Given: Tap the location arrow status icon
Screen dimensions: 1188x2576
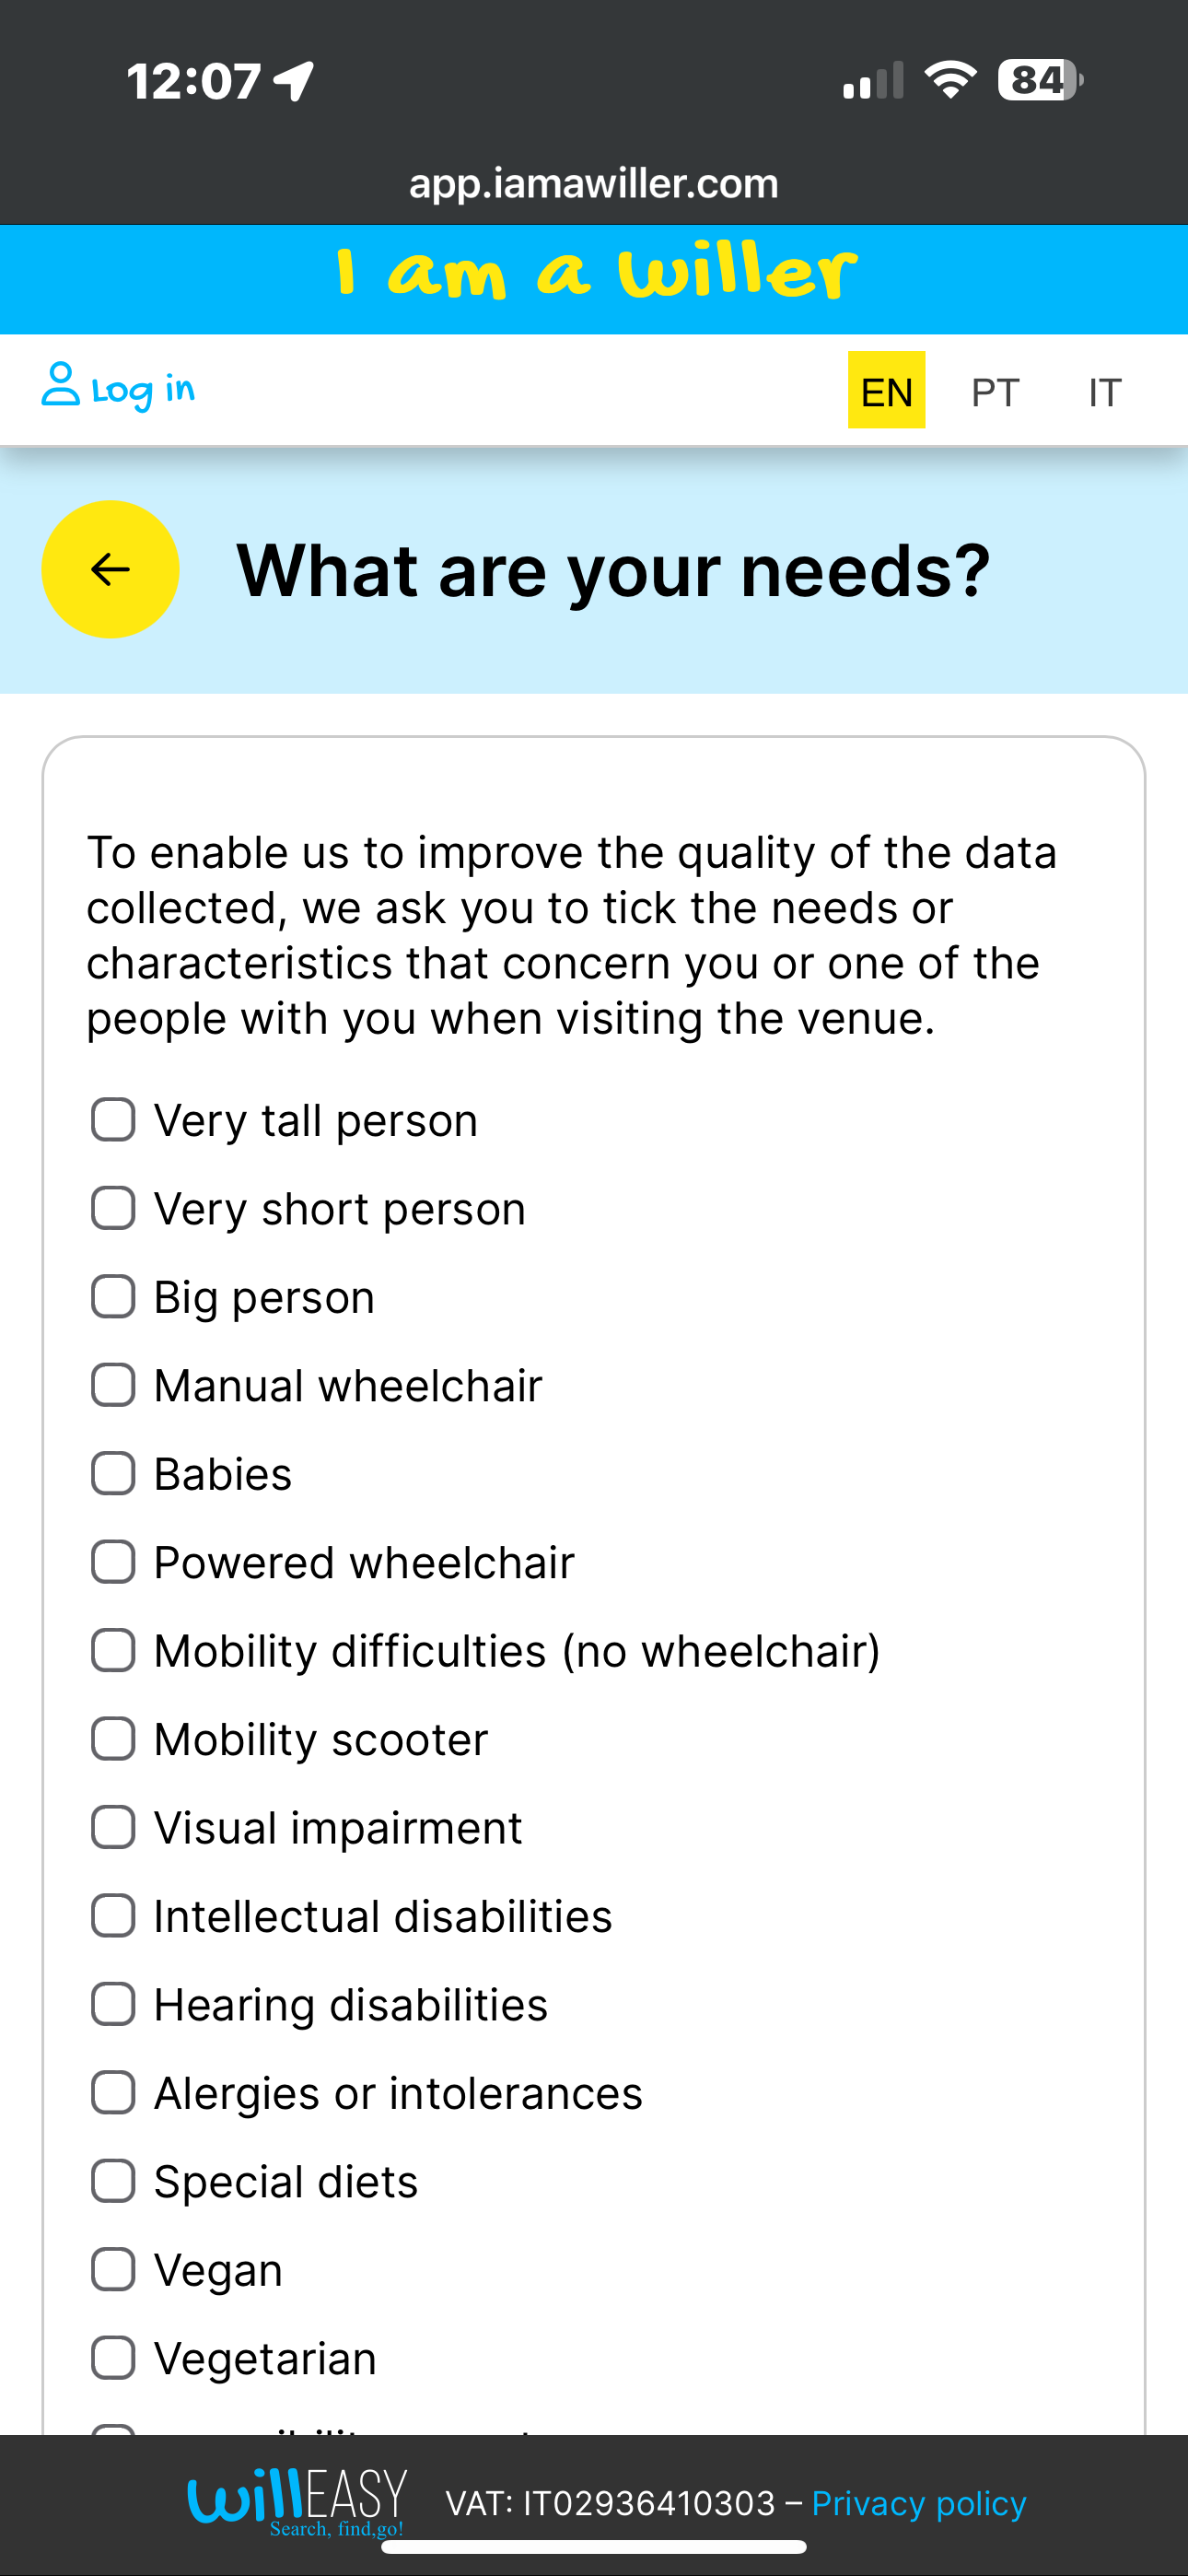Looking at the screenshot, I should 294,81.
